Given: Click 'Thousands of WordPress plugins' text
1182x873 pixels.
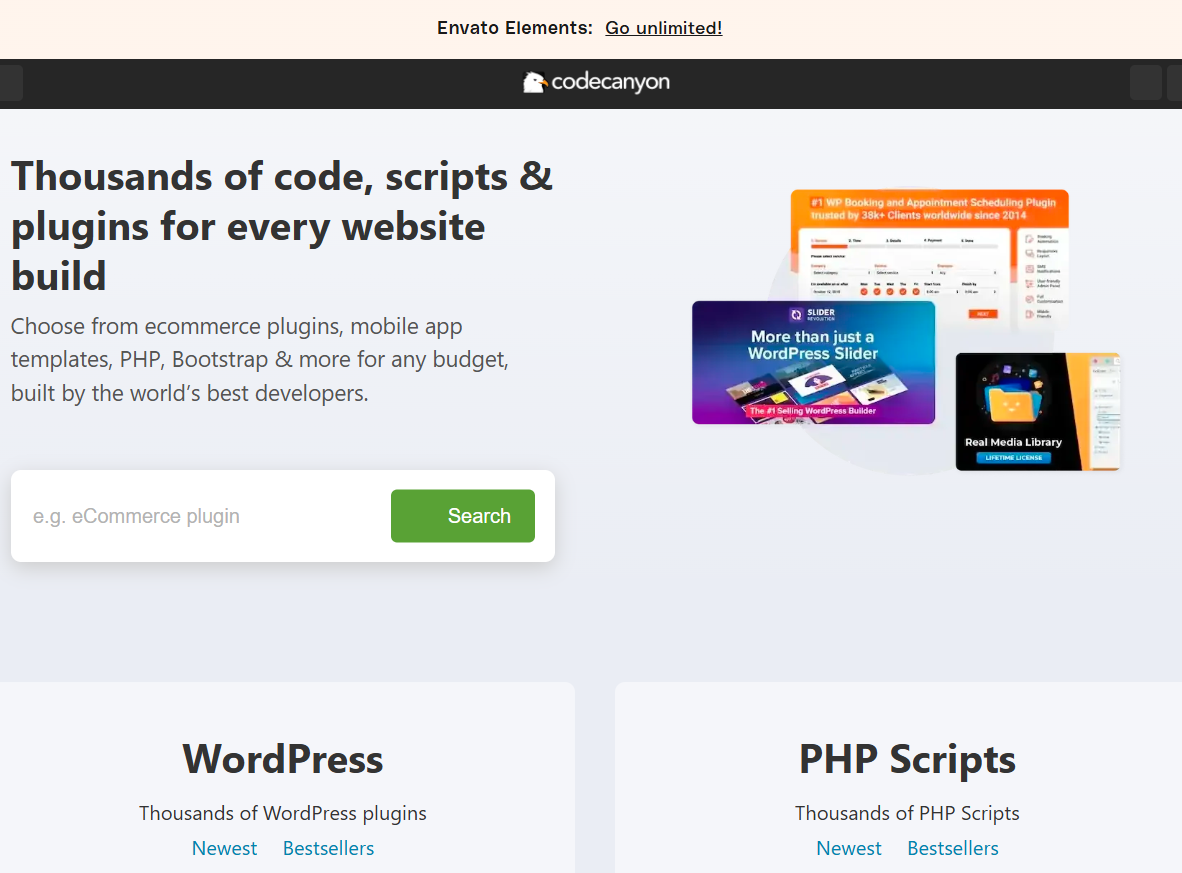Looking at the screenshot, I should point(283,813).
